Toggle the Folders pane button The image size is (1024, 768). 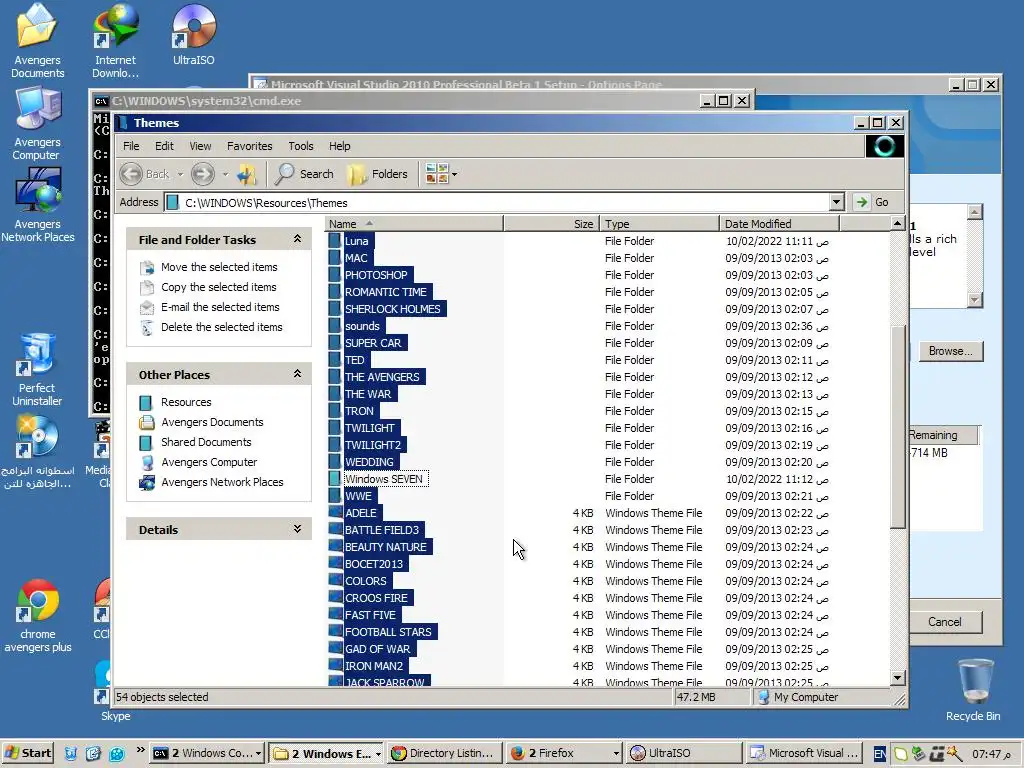[377, 174]
